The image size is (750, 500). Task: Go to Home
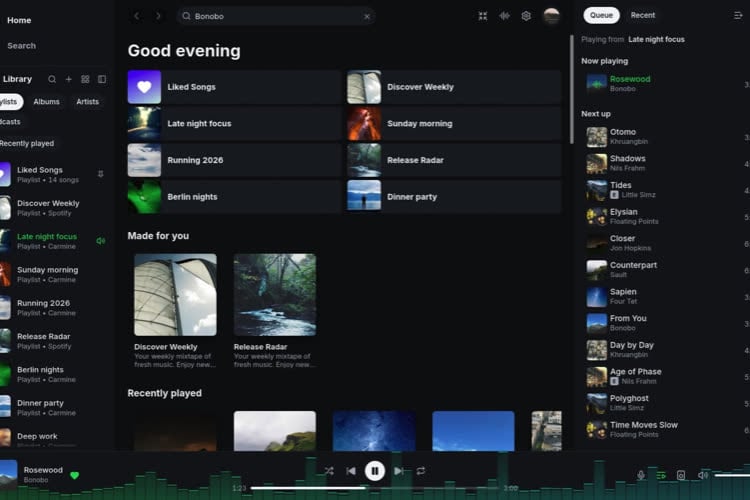click(19, 20)
